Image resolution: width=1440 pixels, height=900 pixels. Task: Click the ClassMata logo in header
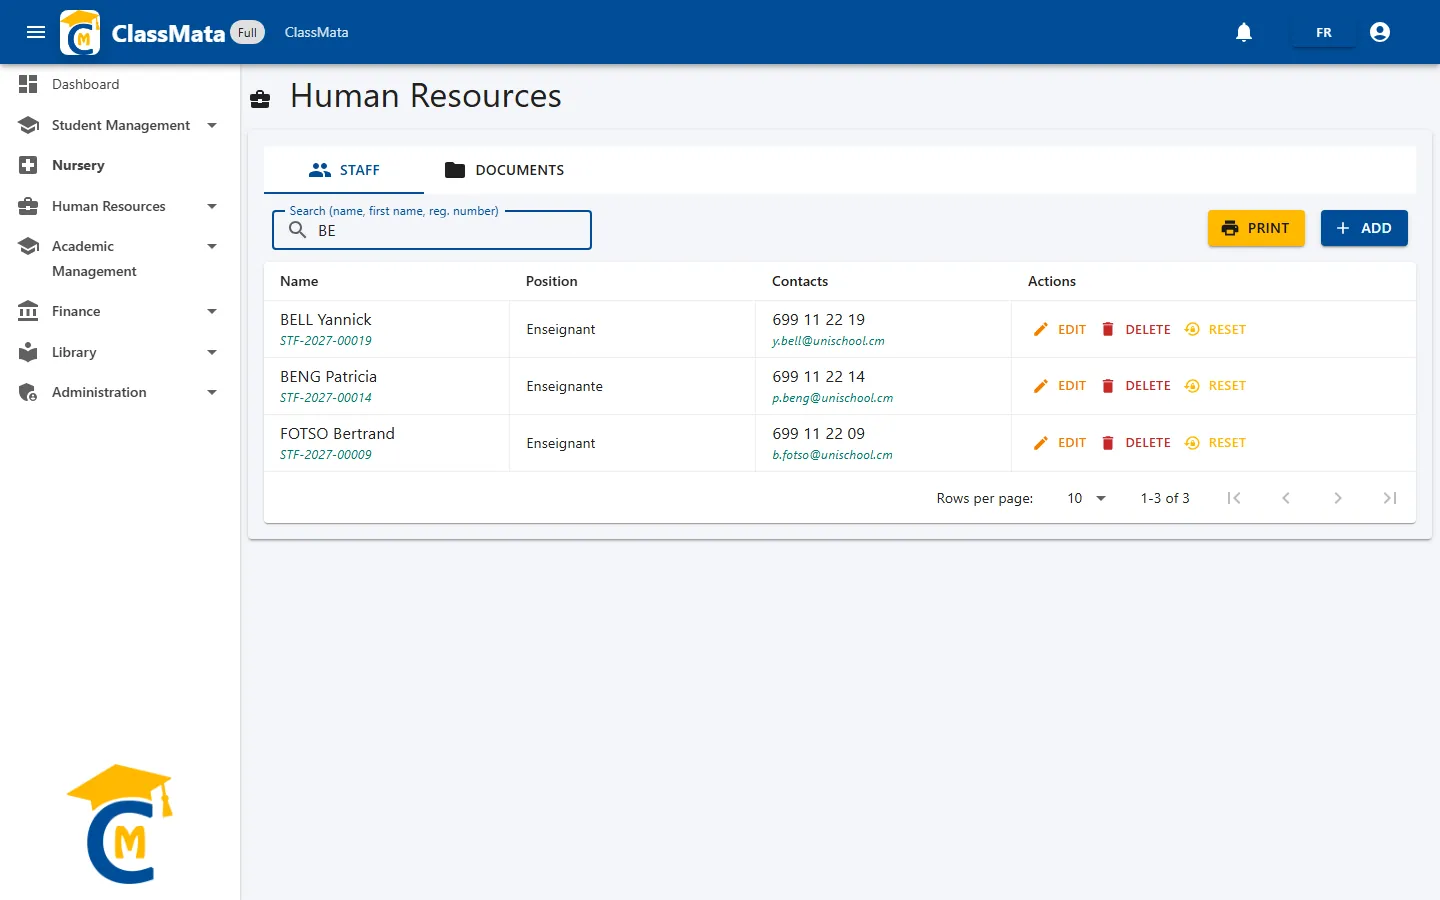80,32
